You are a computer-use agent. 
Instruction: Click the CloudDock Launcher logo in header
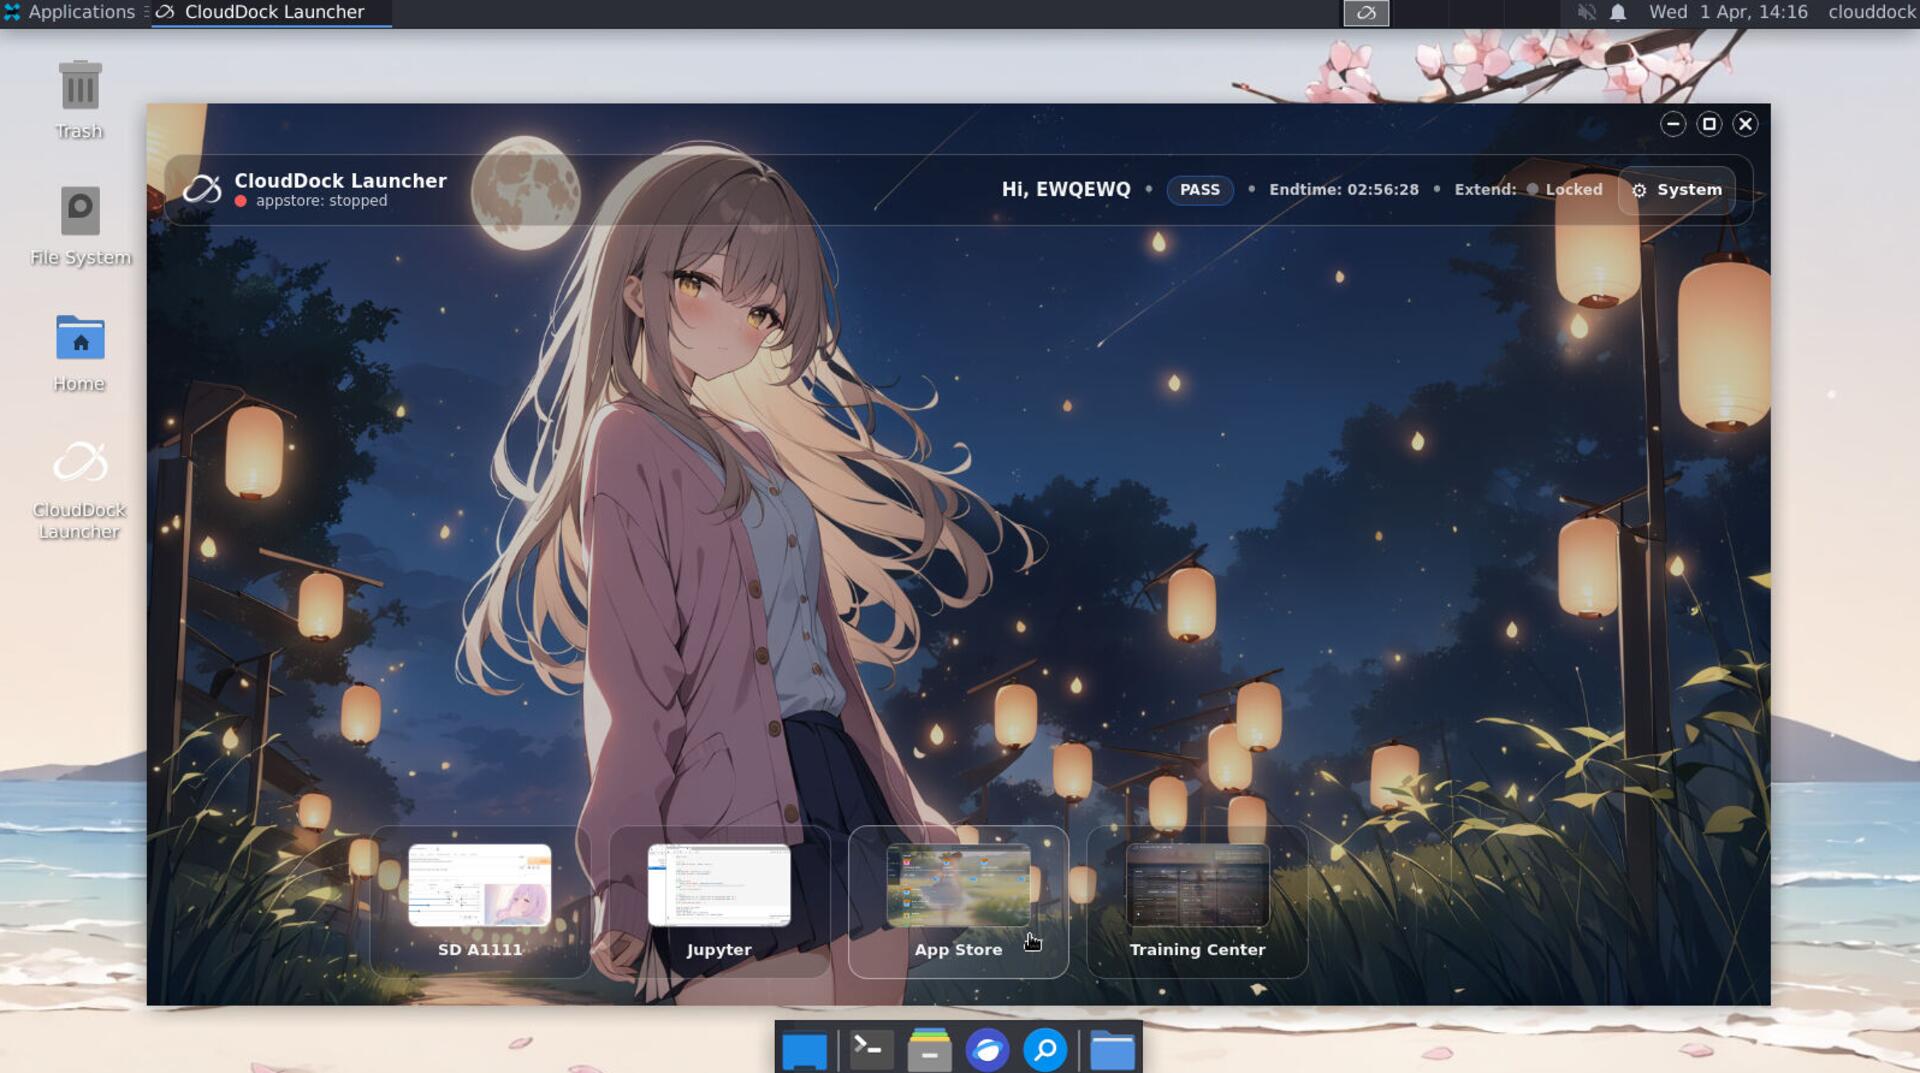coord(202,189)
